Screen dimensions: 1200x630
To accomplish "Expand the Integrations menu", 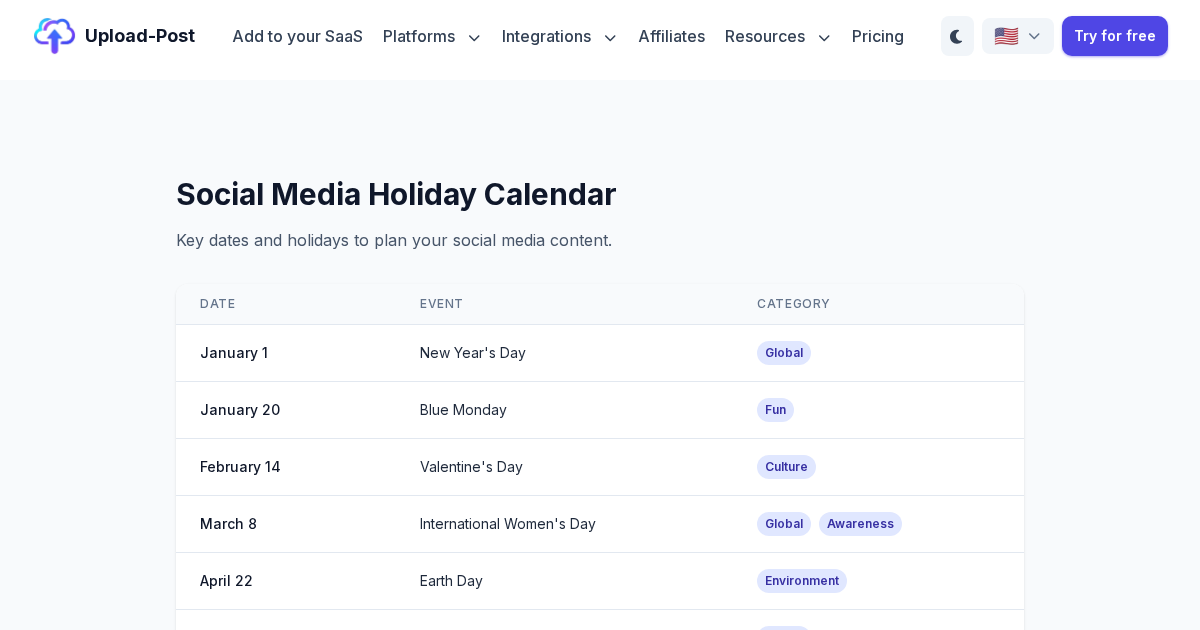I will pyautogui.click(x=560, y=36).
